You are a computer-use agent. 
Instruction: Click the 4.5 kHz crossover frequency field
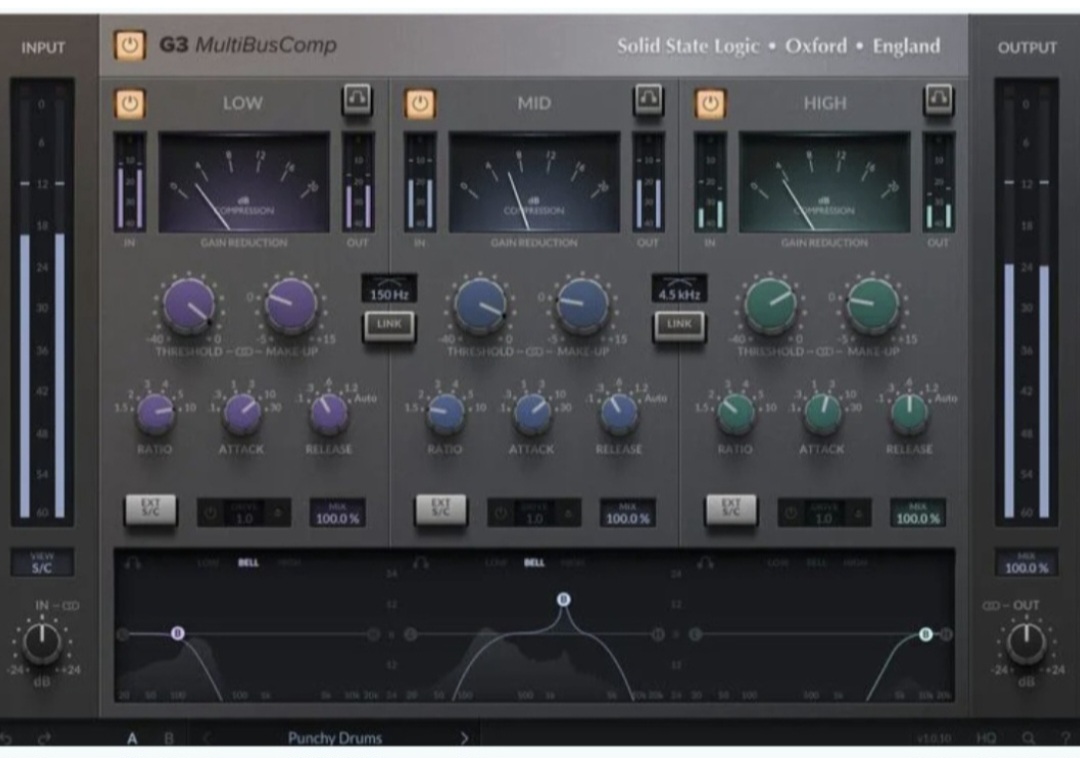(679, 289)
